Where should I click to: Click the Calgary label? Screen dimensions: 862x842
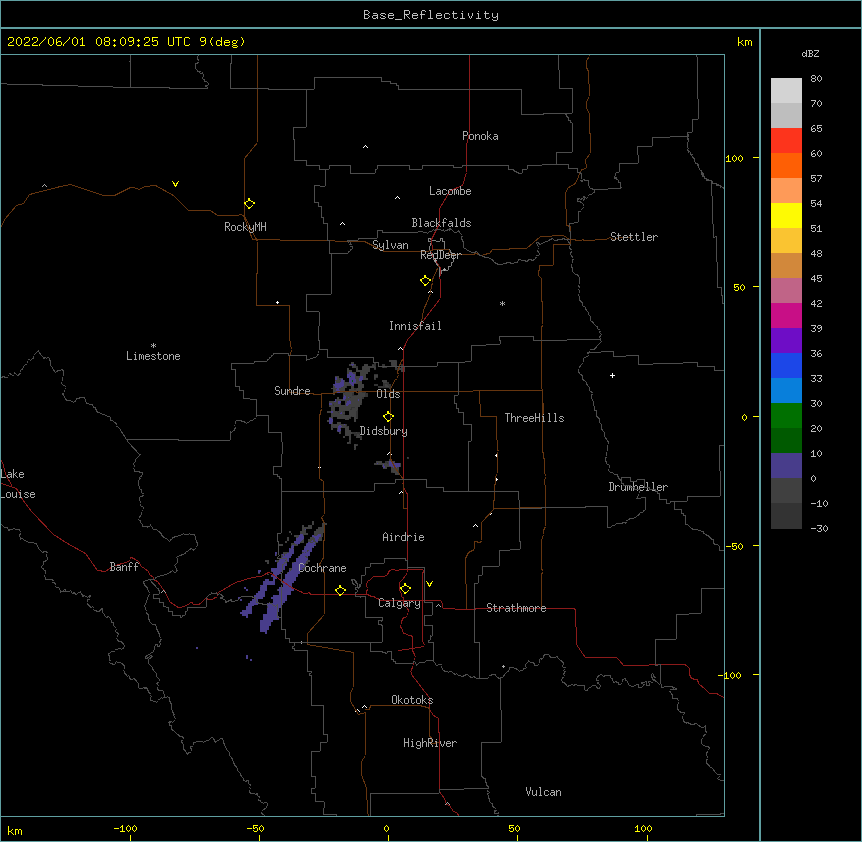tap(399, 603)
